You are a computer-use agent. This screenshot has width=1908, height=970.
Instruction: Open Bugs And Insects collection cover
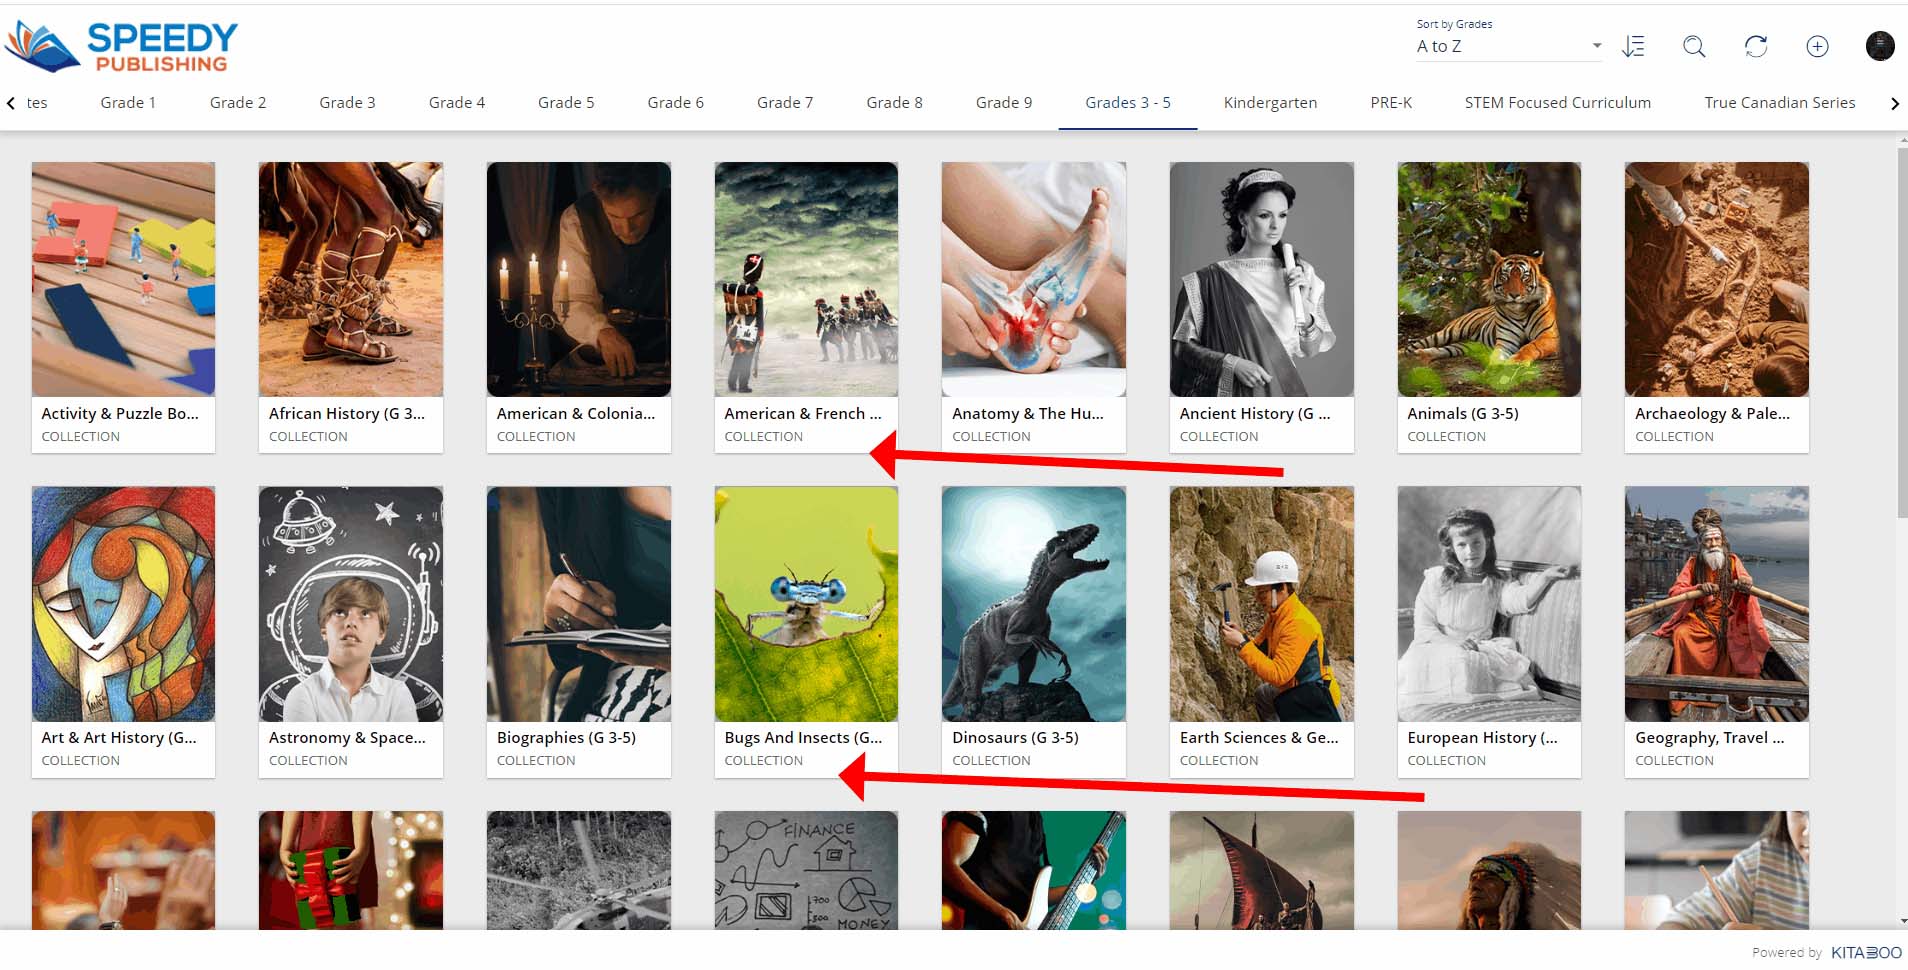coord(806,604)
